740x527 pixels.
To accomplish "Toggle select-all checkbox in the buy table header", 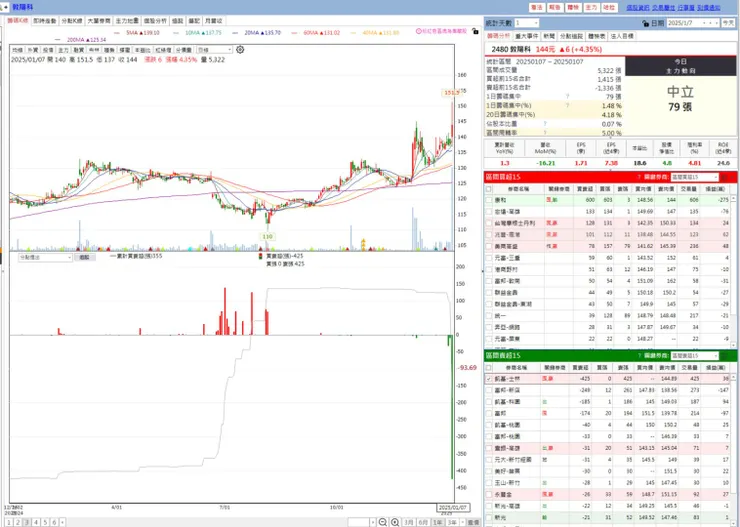I will tap(488, 189).
